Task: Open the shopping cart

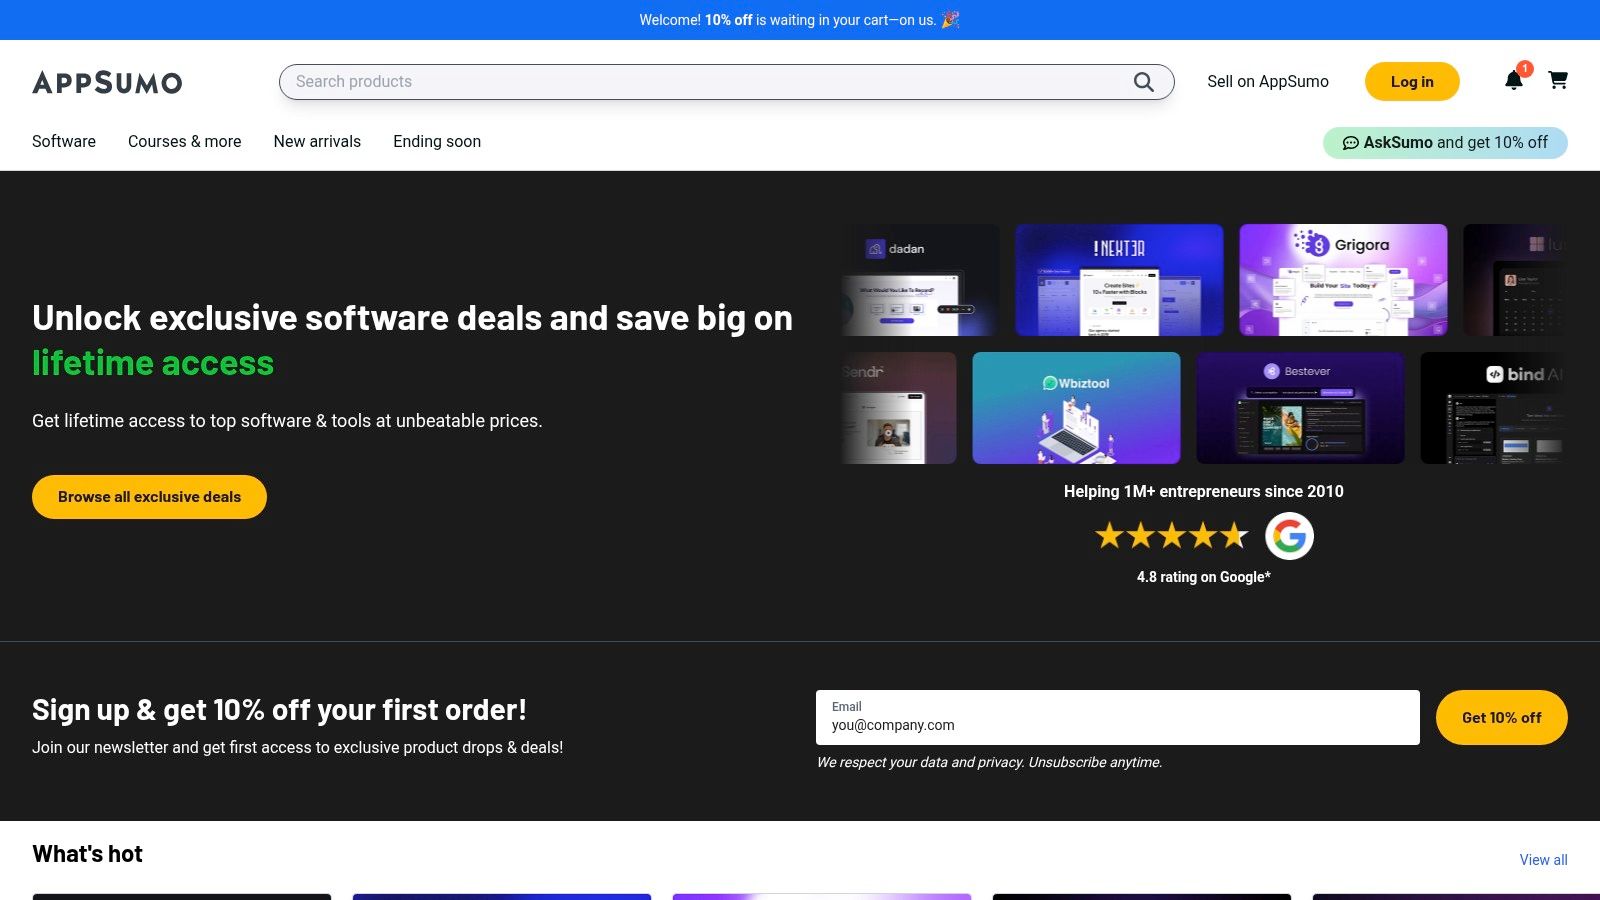Action: pos(1558,80)
